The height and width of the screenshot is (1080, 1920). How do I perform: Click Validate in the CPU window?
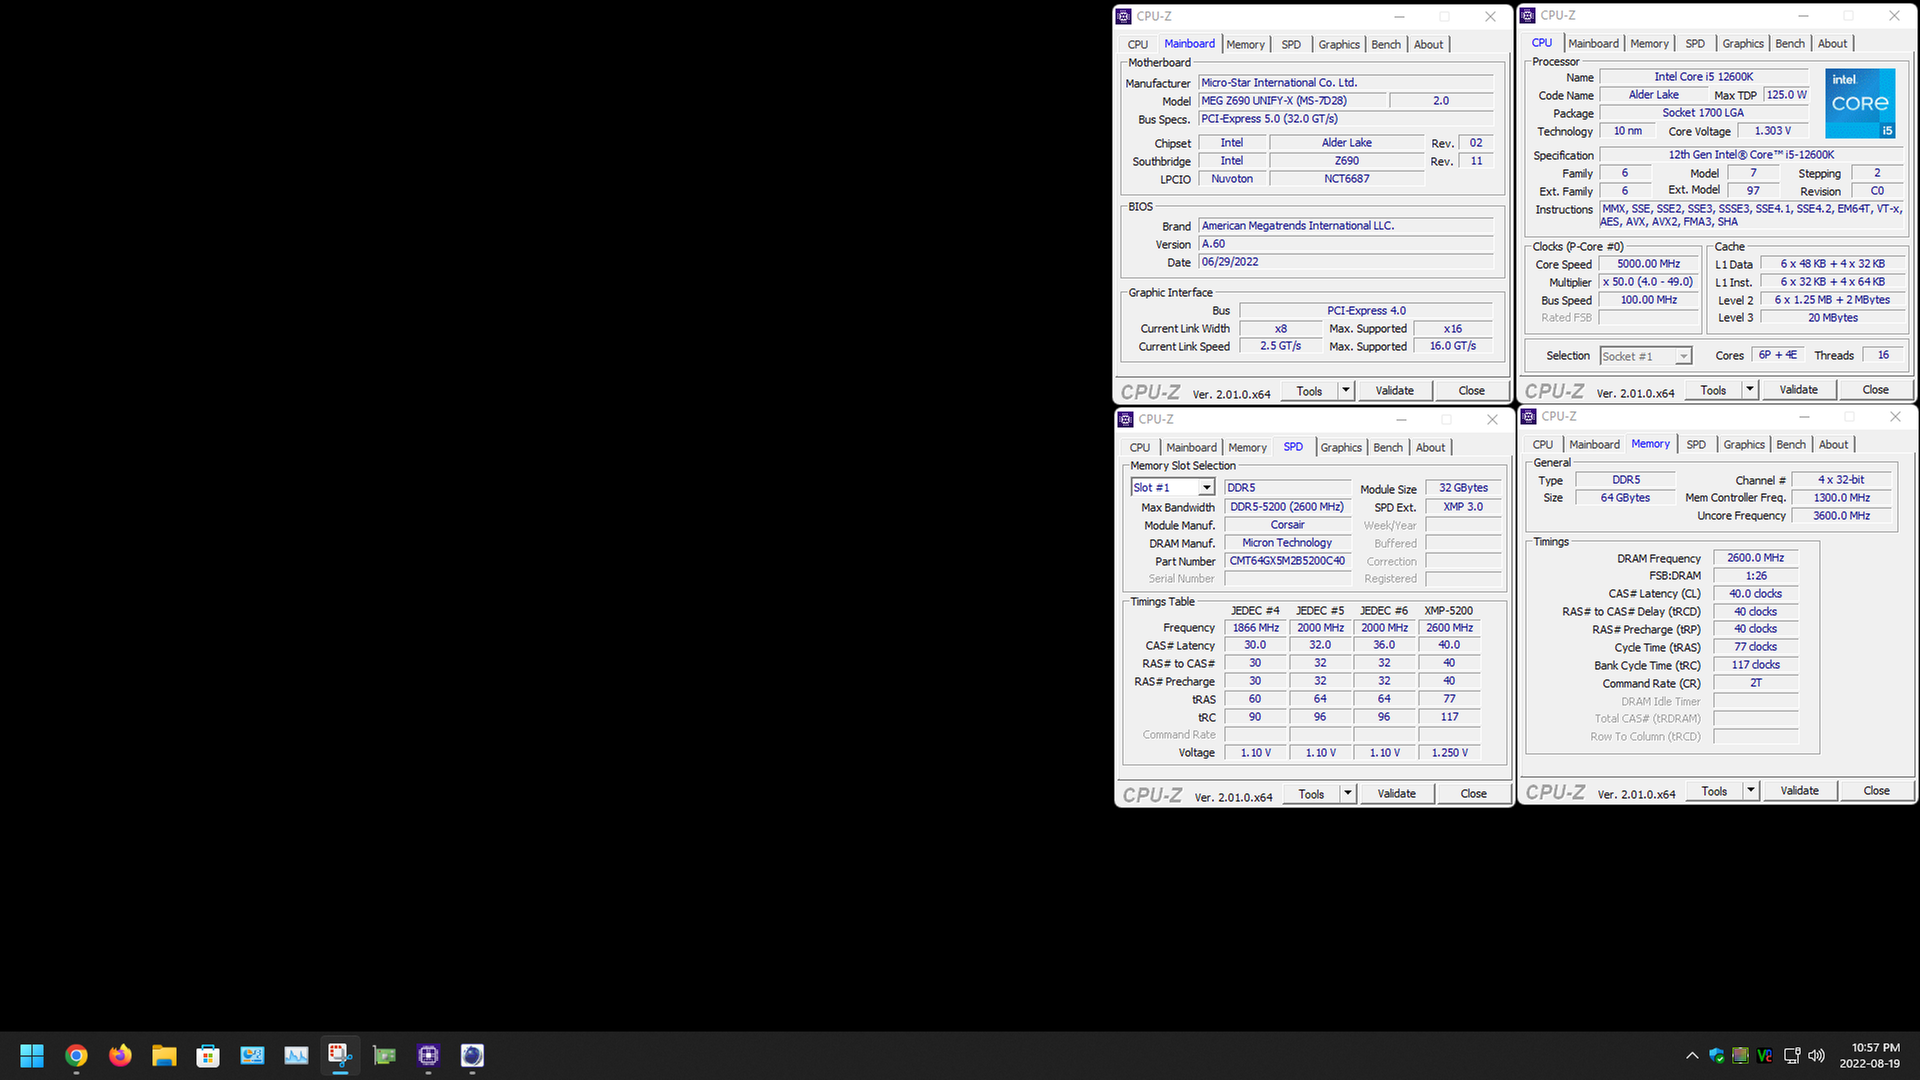(x=1798, y=389)
